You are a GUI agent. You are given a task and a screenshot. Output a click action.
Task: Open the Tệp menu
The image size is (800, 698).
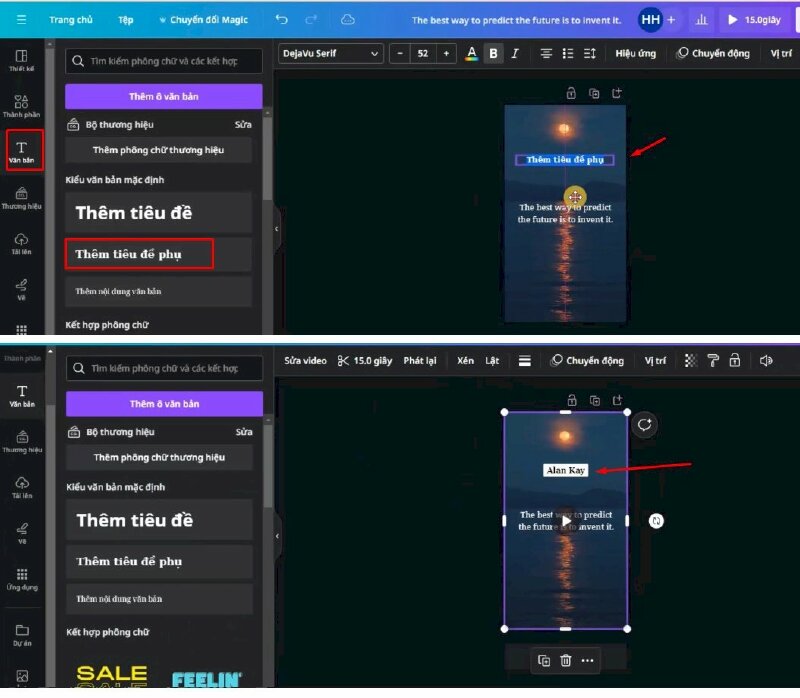point(125,20)
